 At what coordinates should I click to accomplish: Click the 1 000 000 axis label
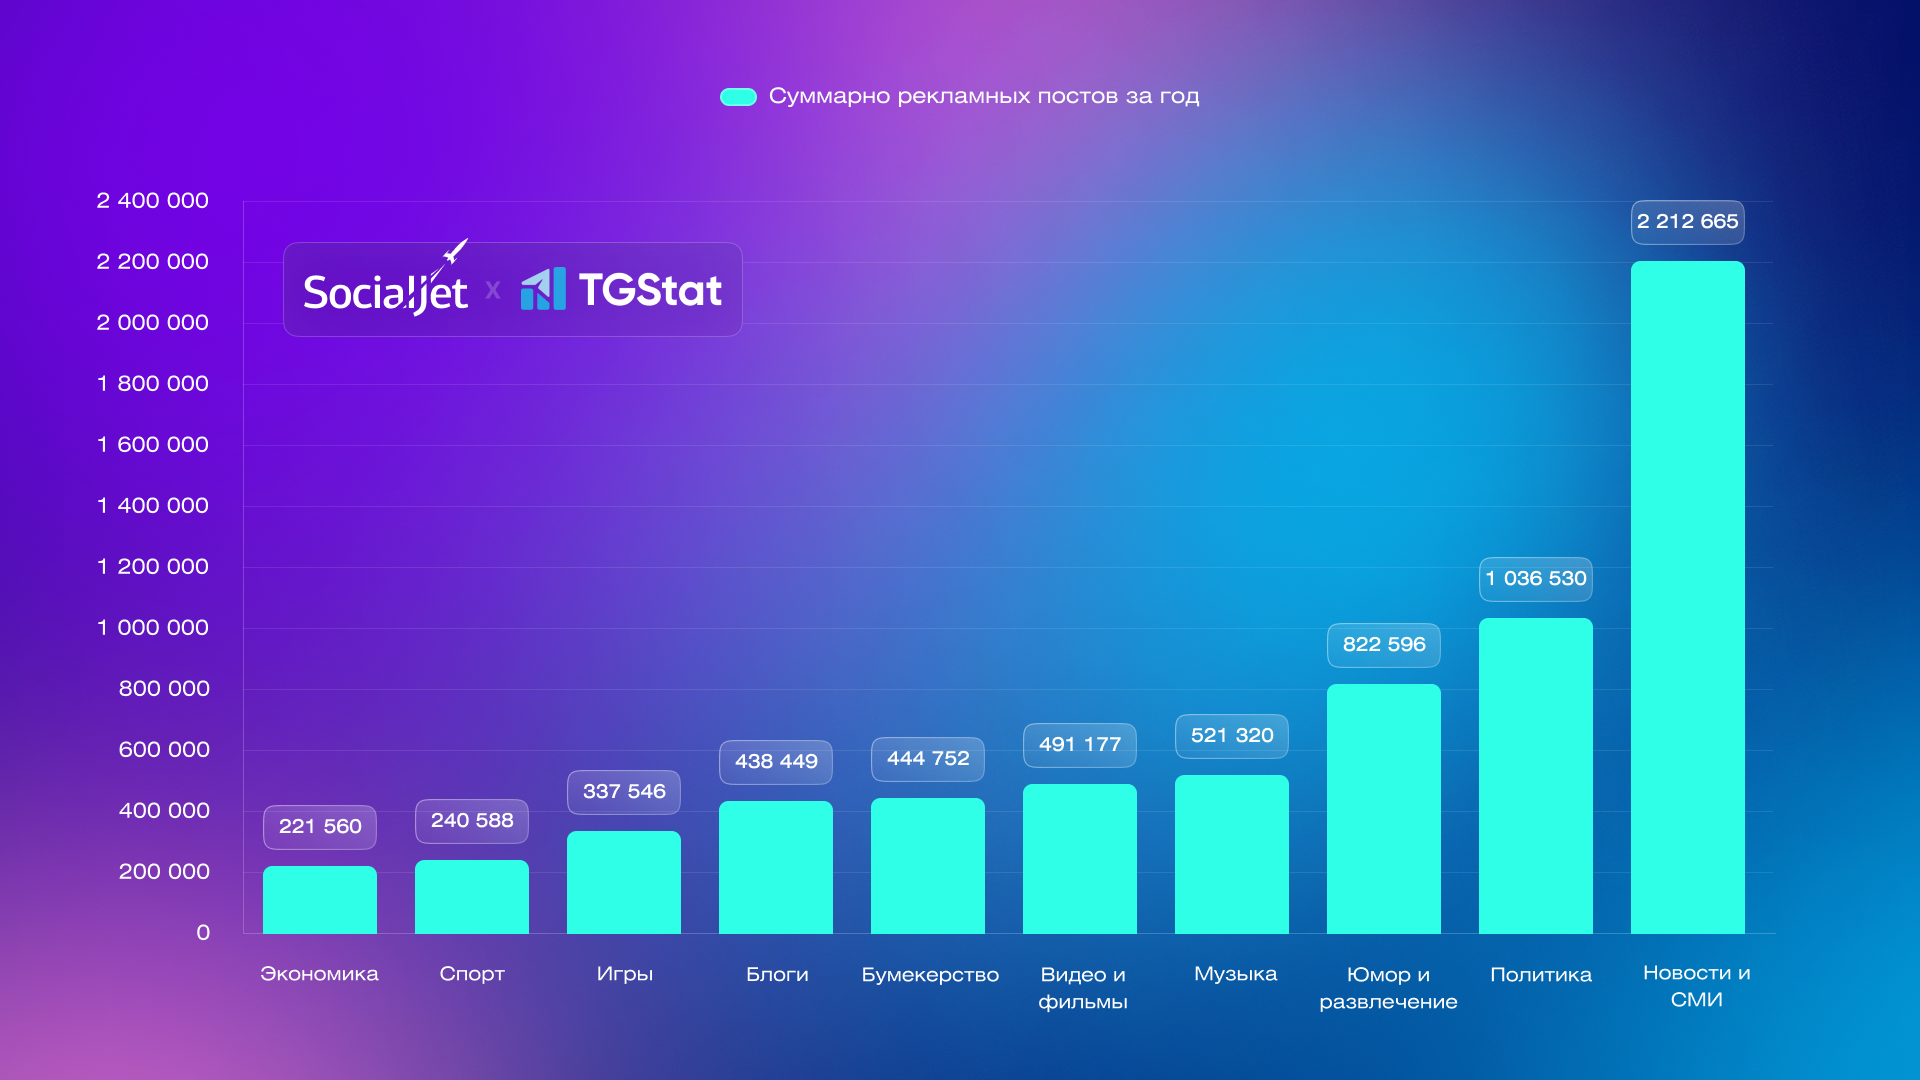click(152, 628)
